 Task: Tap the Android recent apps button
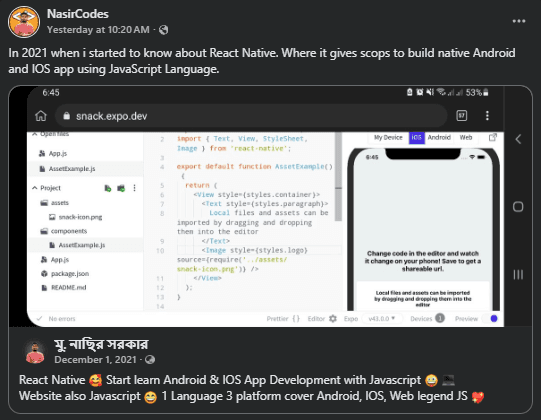518,275
